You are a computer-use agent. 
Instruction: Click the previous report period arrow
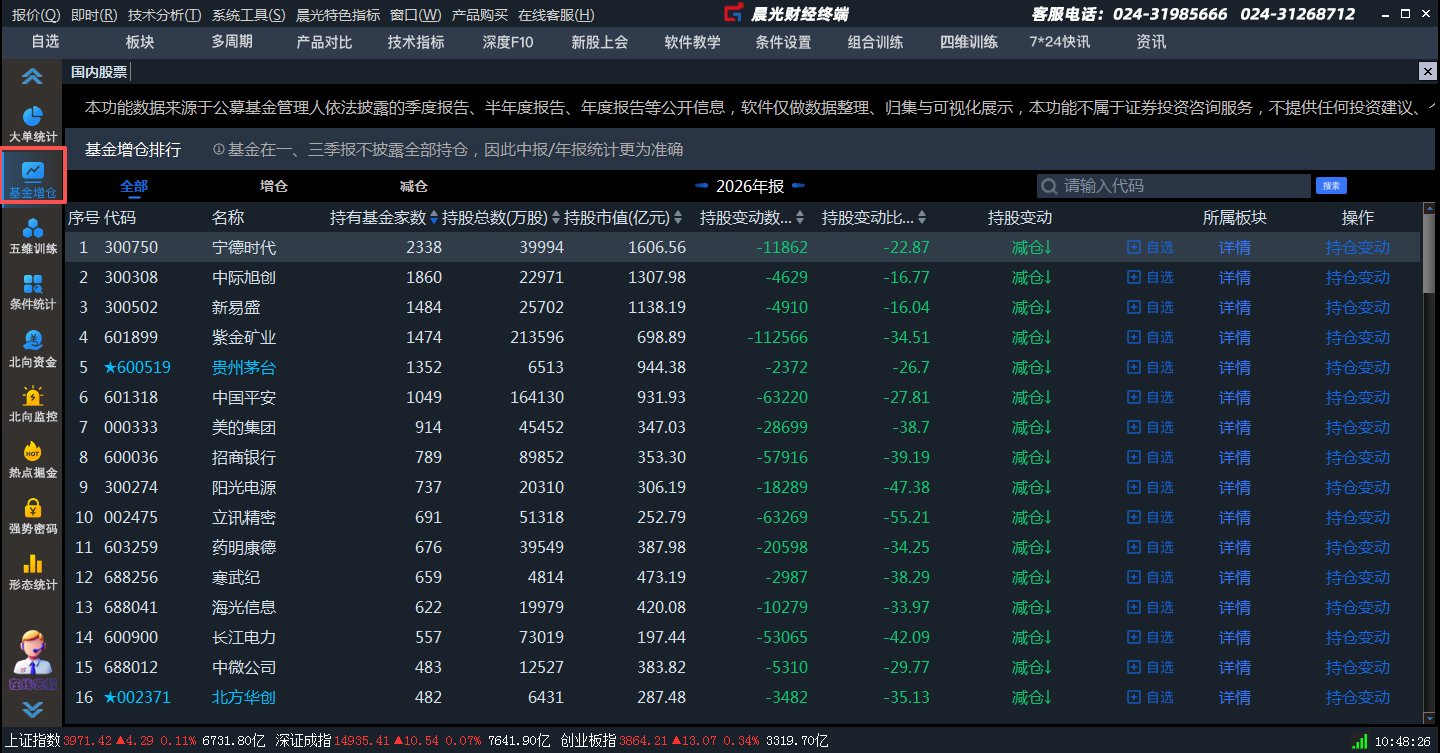(701, 186)
